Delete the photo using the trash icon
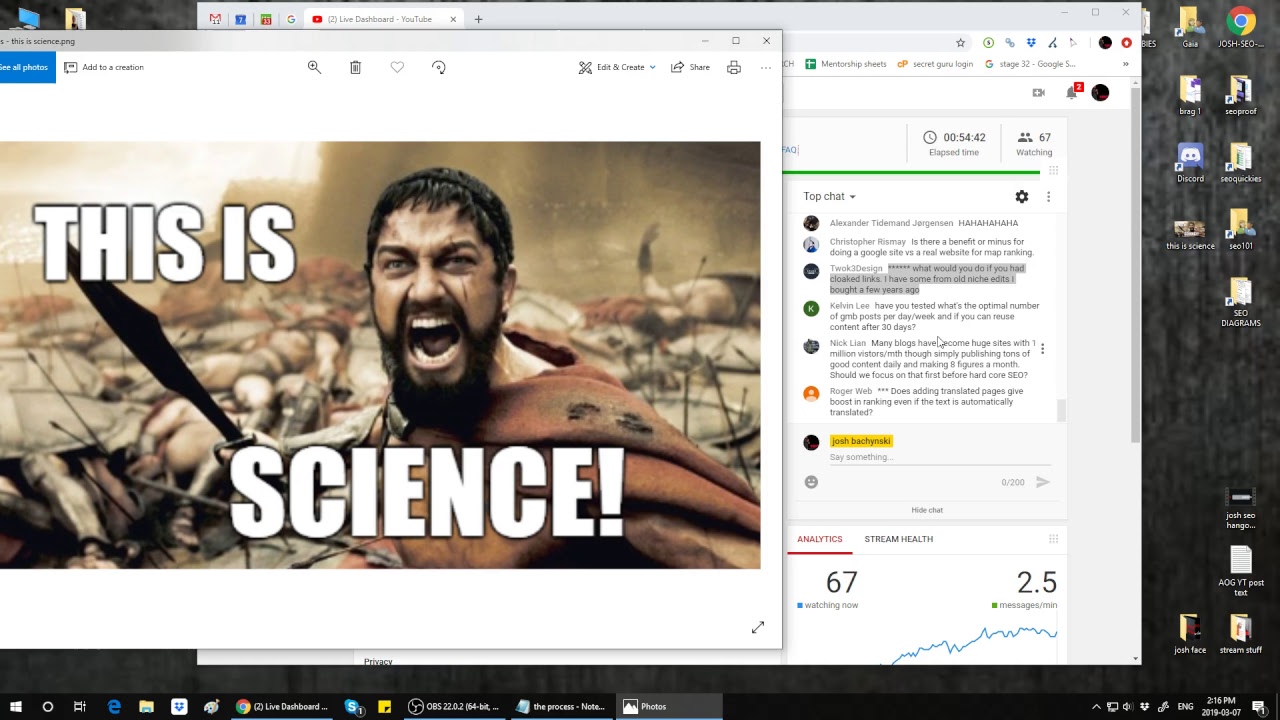The image size is (1280, 720). [355, 67]
